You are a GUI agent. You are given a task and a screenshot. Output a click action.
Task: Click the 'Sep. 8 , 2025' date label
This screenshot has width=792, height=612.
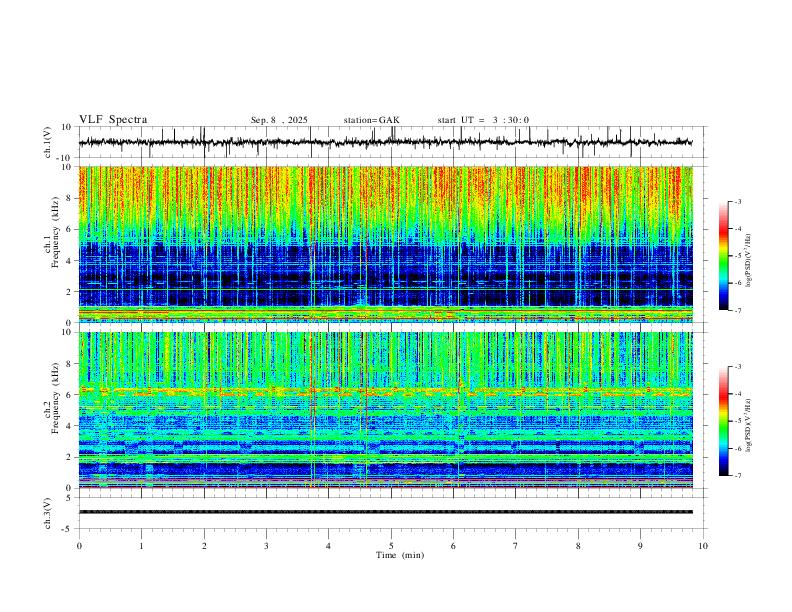pyautogui.click(x=279, y=120)
